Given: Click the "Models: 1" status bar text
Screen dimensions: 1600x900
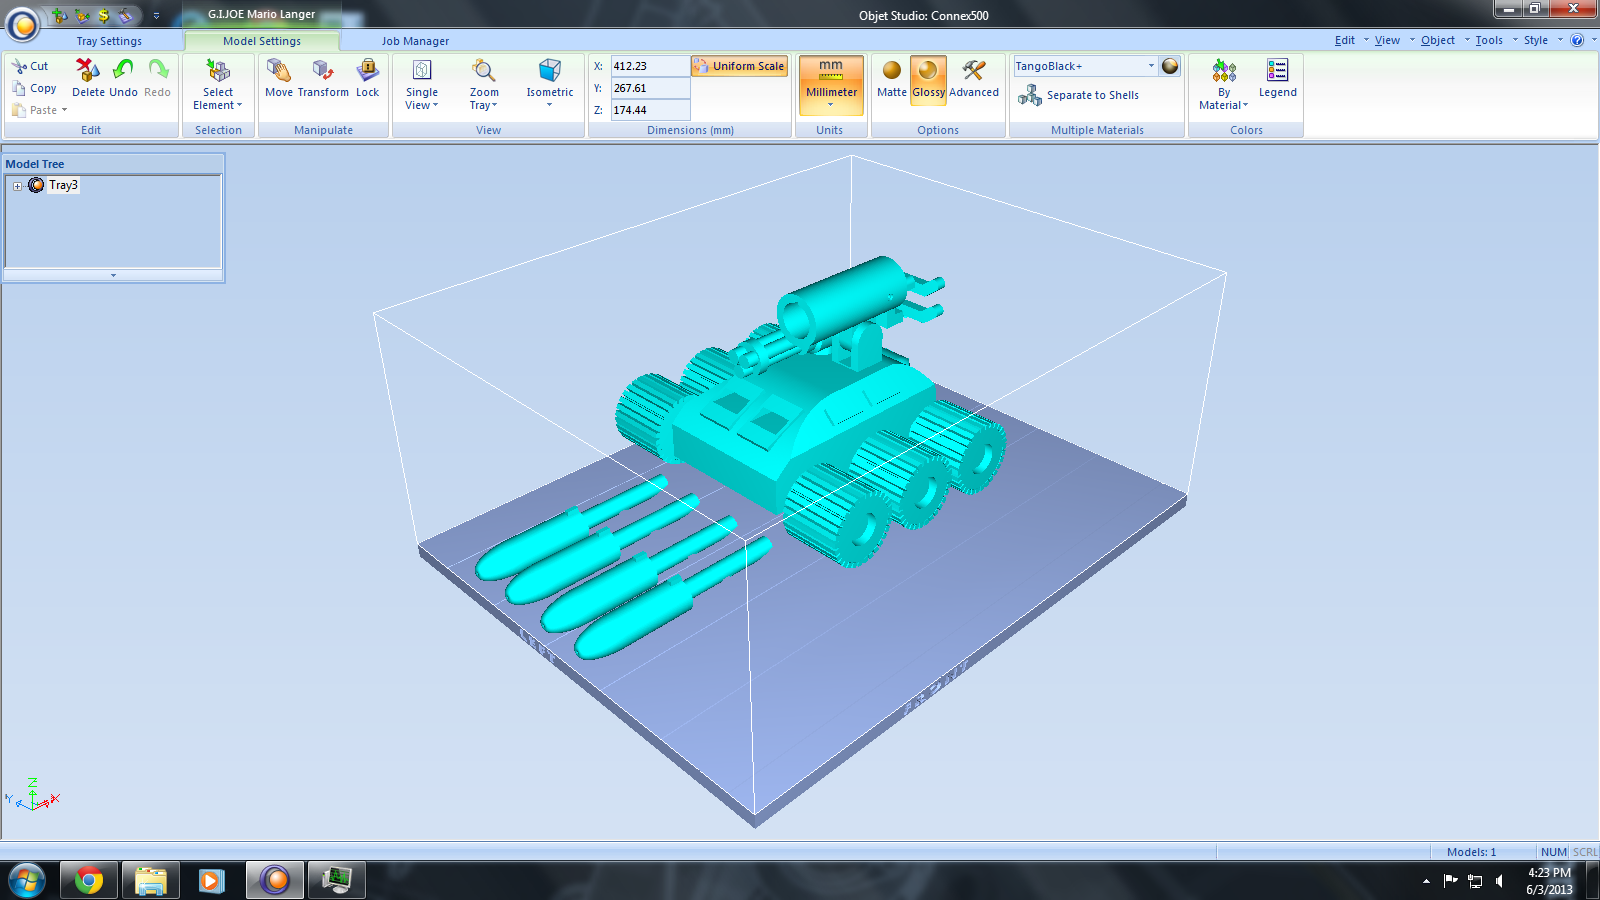Looking at the screenshot, I should click(x=1471, y=852).
